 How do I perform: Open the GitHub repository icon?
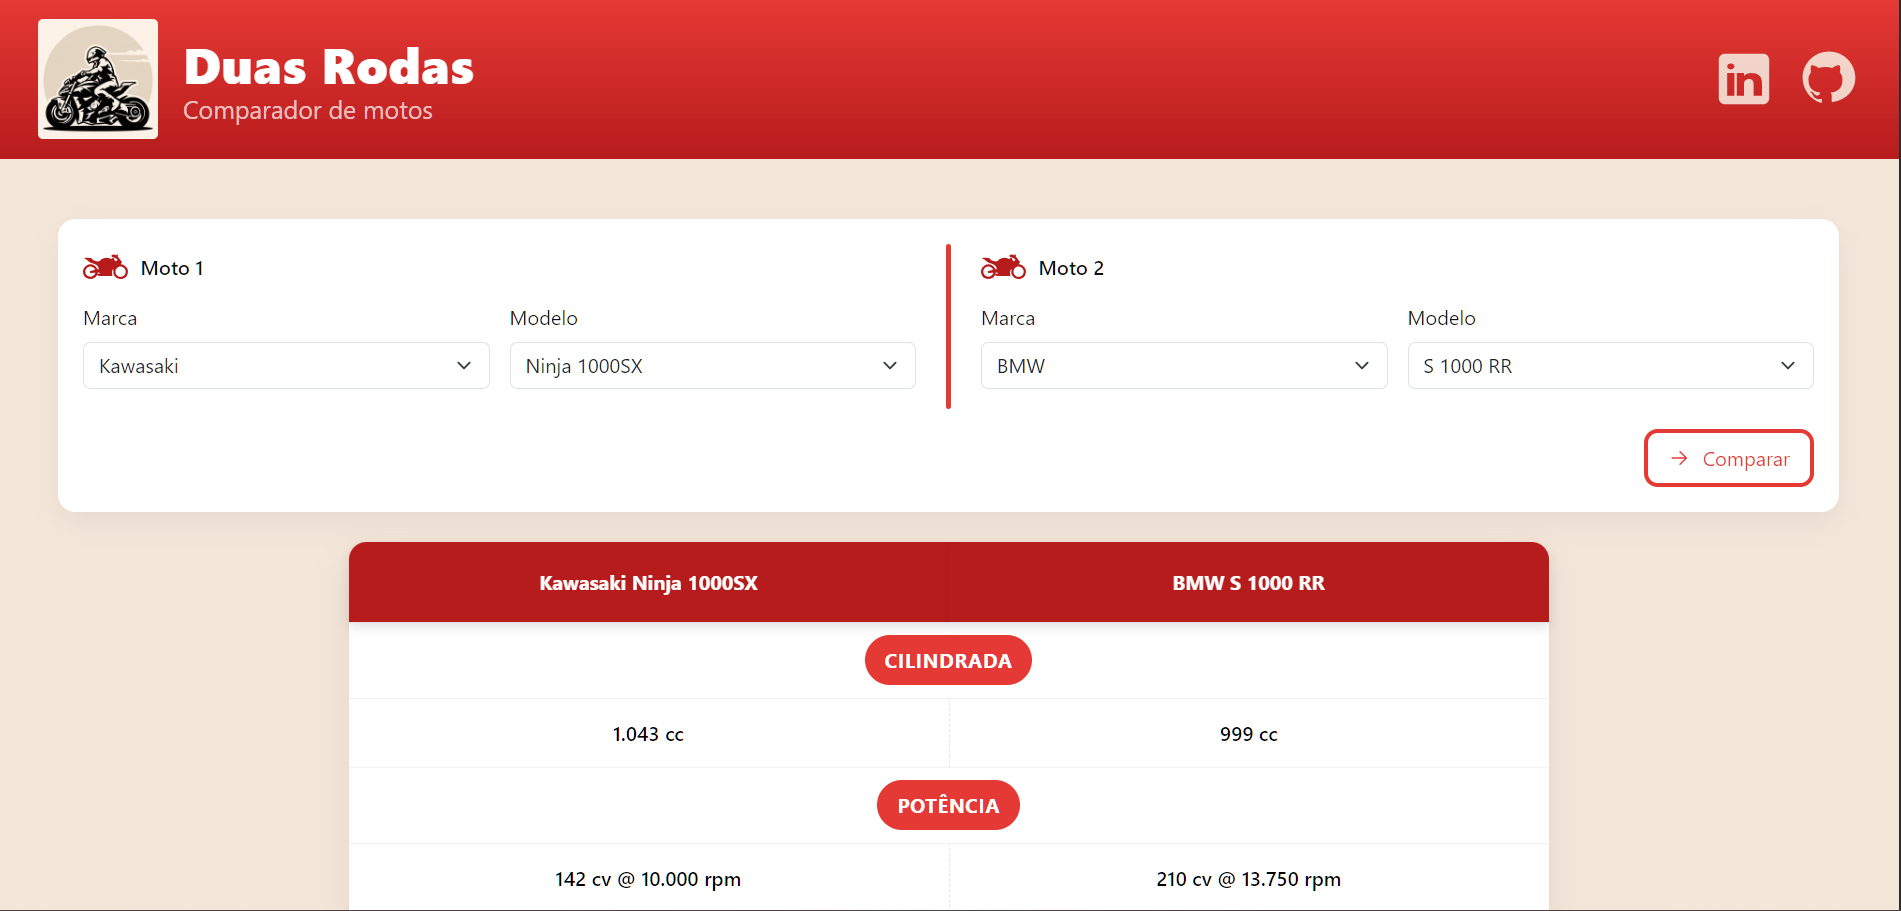pos(1828,78)
